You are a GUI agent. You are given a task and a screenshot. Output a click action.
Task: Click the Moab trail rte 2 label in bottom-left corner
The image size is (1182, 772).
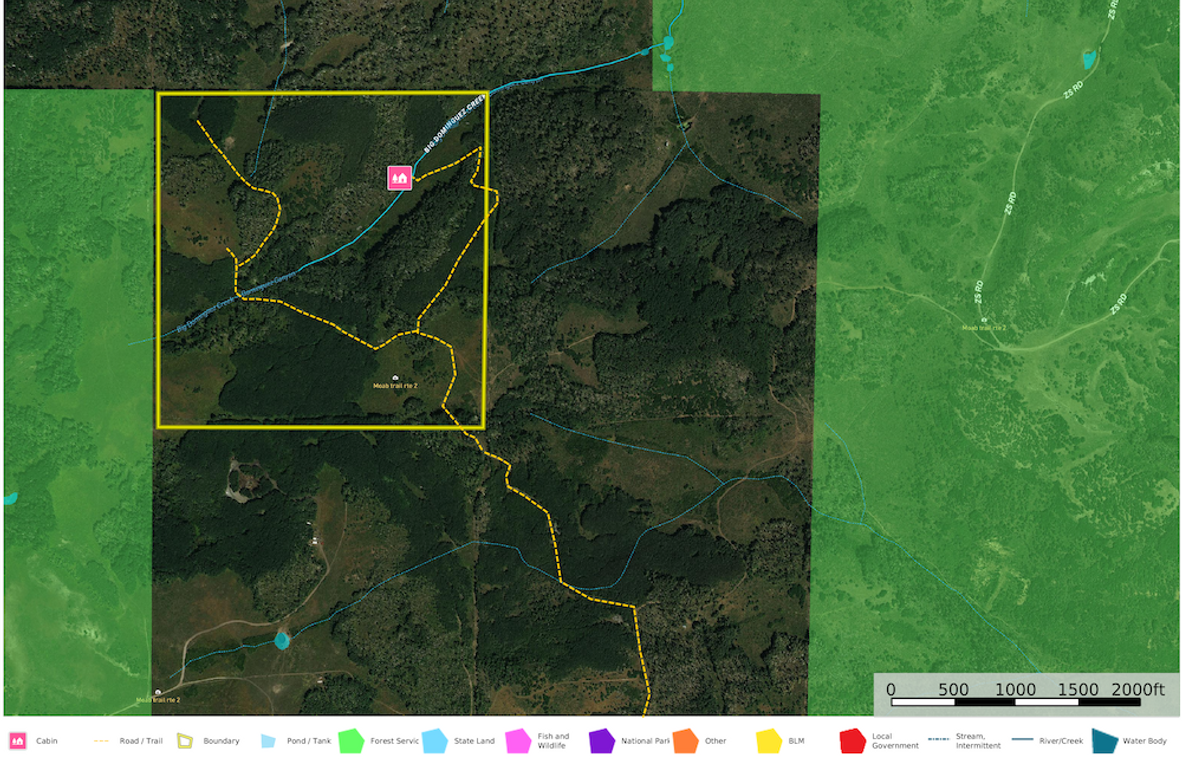pos(158,701)
